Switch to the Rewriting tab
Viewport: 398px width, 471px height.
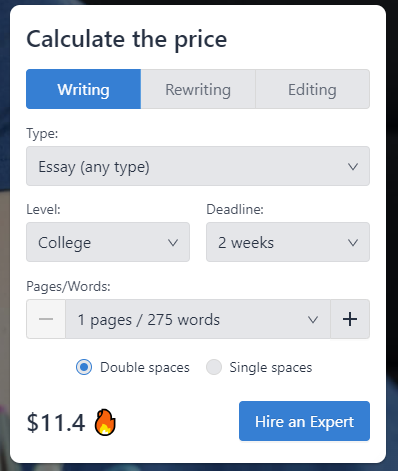pyautogui.click(x=198, y=89)
